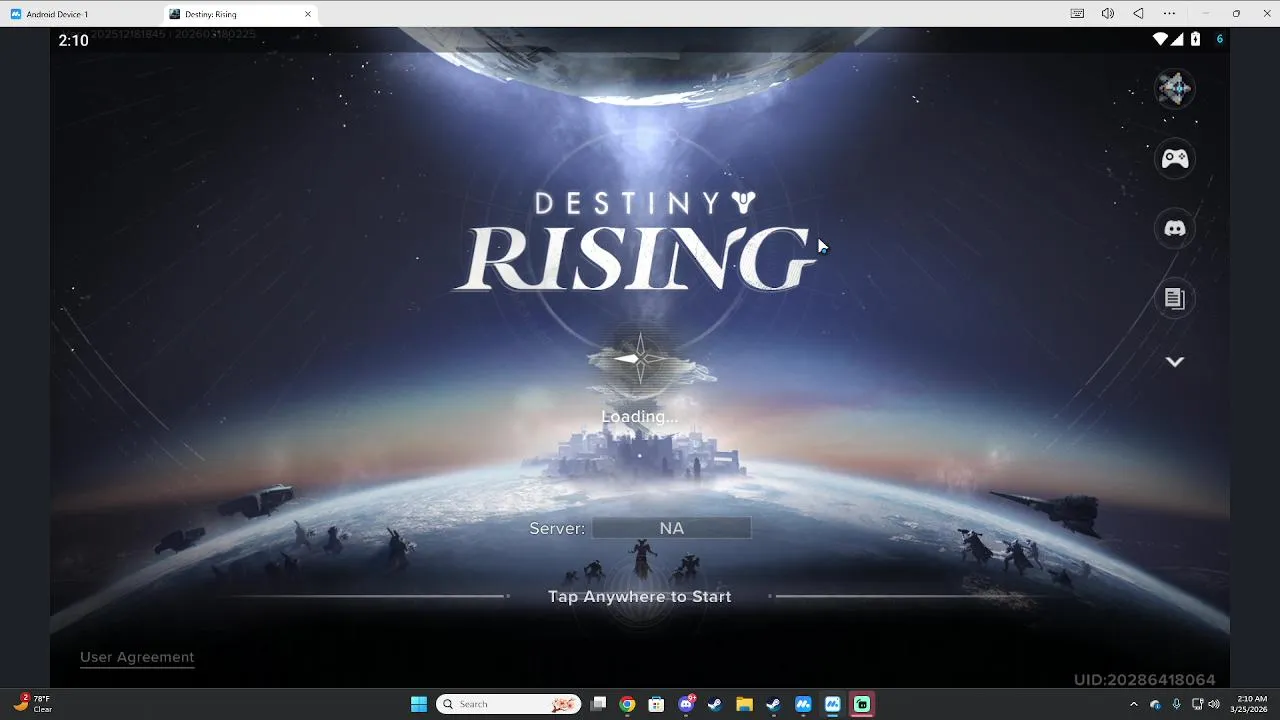Viewport: 1280px width, 720px height.
Task: Open the Windows Start menu
Action: click(419, 704)
